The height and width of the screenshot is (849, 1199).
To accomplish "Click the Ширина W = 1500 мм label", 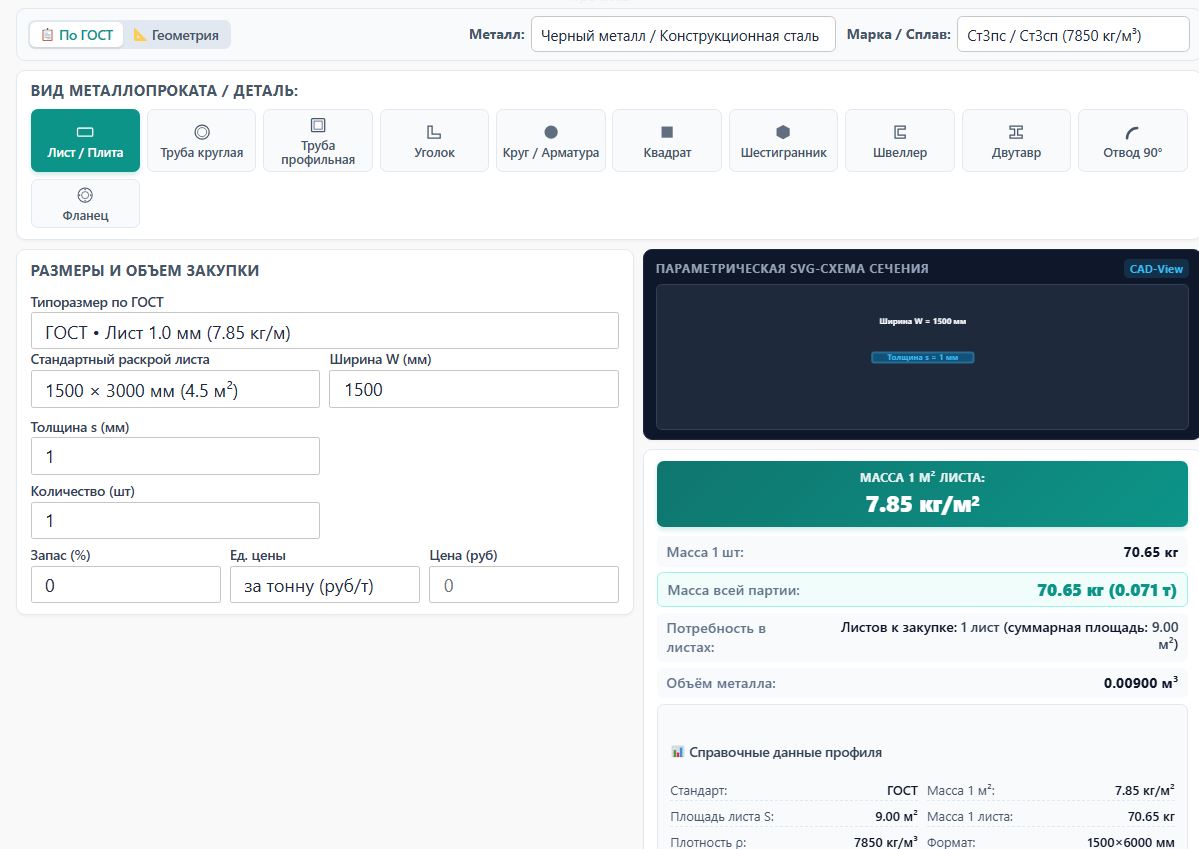I will [922, 321].
